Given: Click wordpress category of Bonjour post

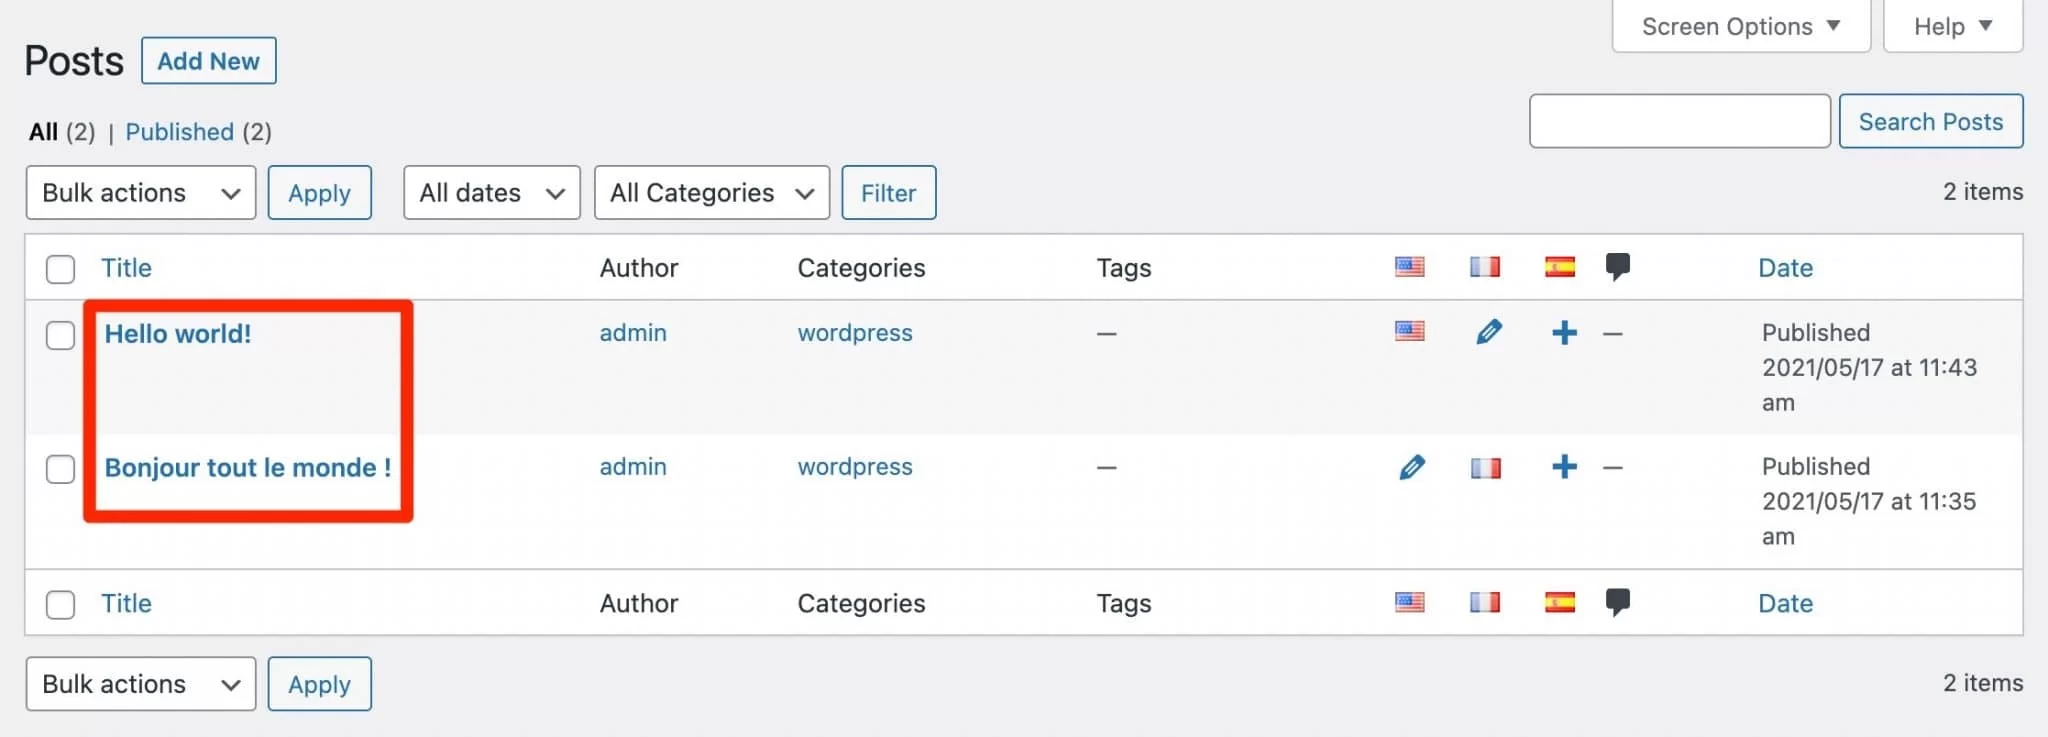Looking at the screenshot, I should [855, 467].
